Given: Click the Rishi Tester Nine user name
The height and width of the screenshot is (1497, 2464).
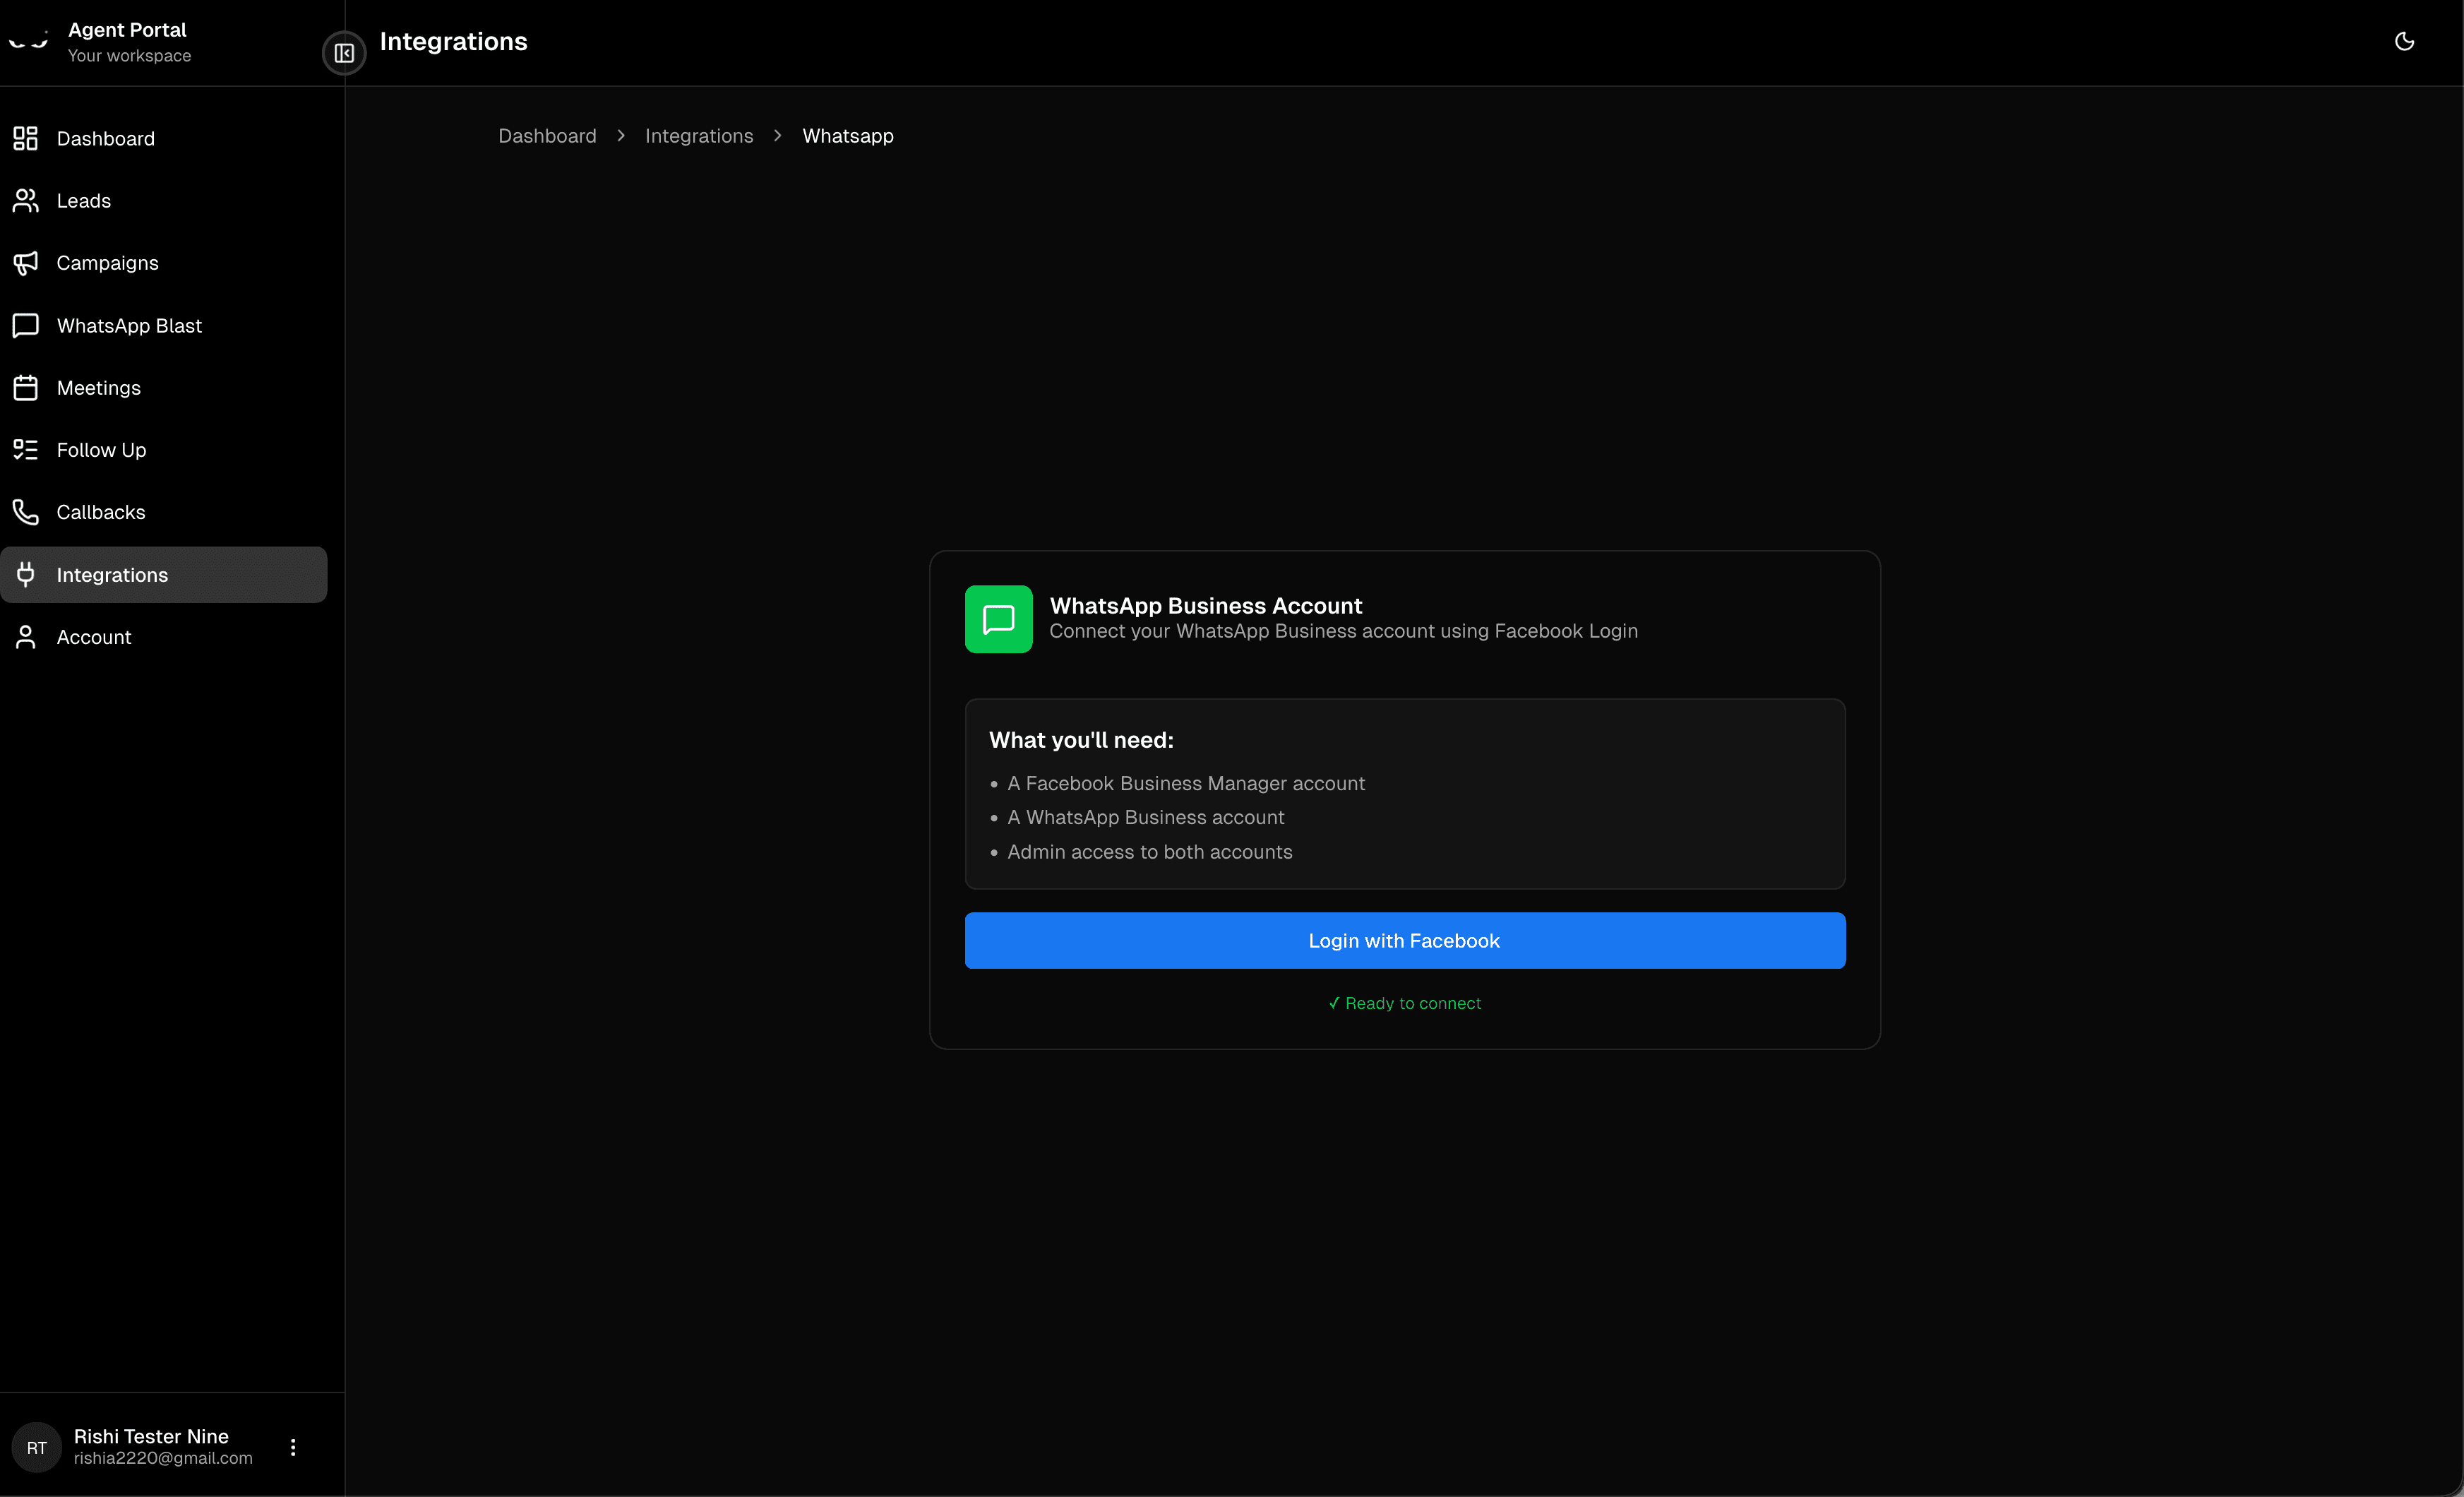Looking at the screenshot, I should (151, 1436).
